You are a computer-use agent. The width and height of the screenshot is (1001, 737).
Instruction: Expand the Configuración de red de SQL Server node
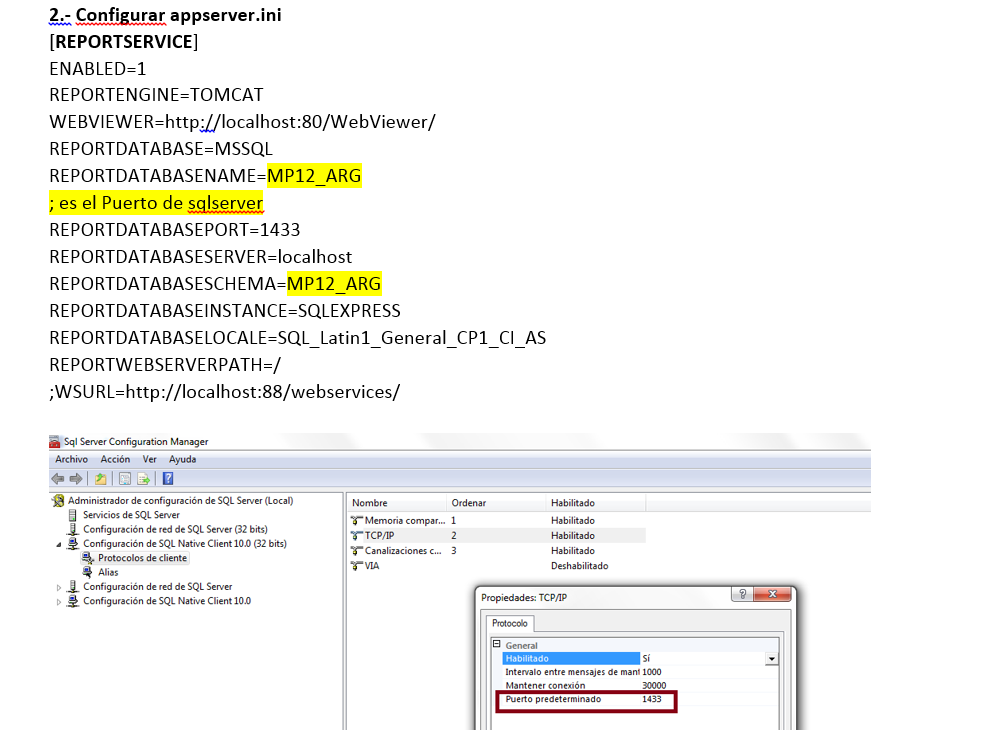point(59,587)
